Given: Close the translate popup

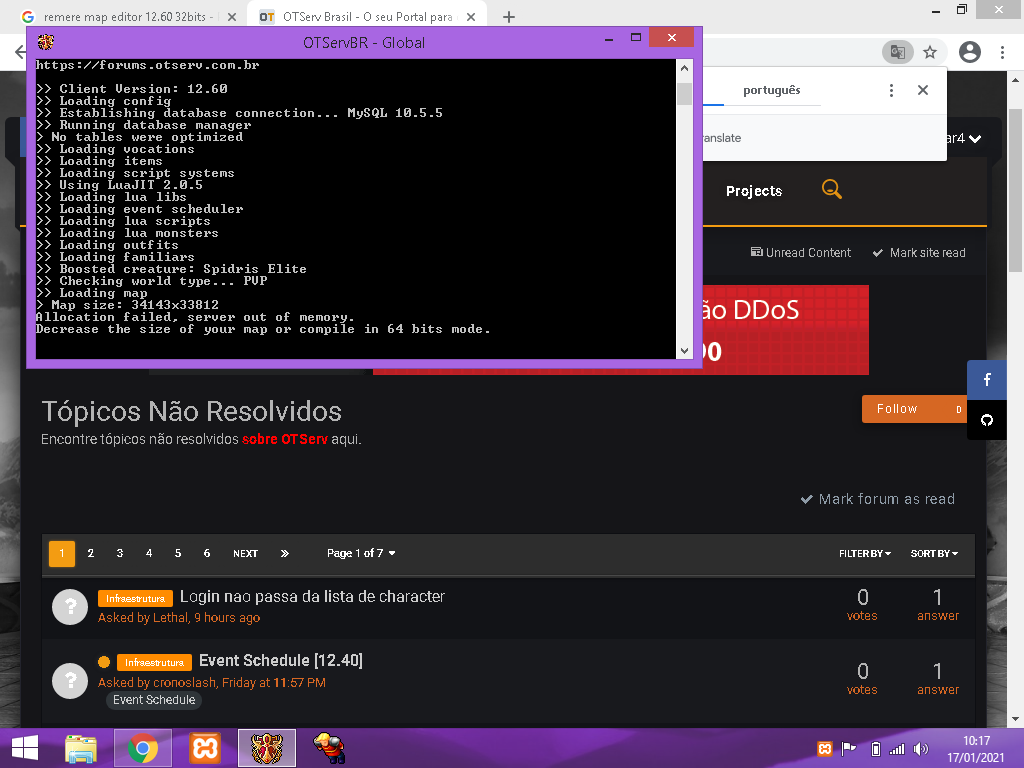Looking at the screenshot, I should tap(923, 90).
